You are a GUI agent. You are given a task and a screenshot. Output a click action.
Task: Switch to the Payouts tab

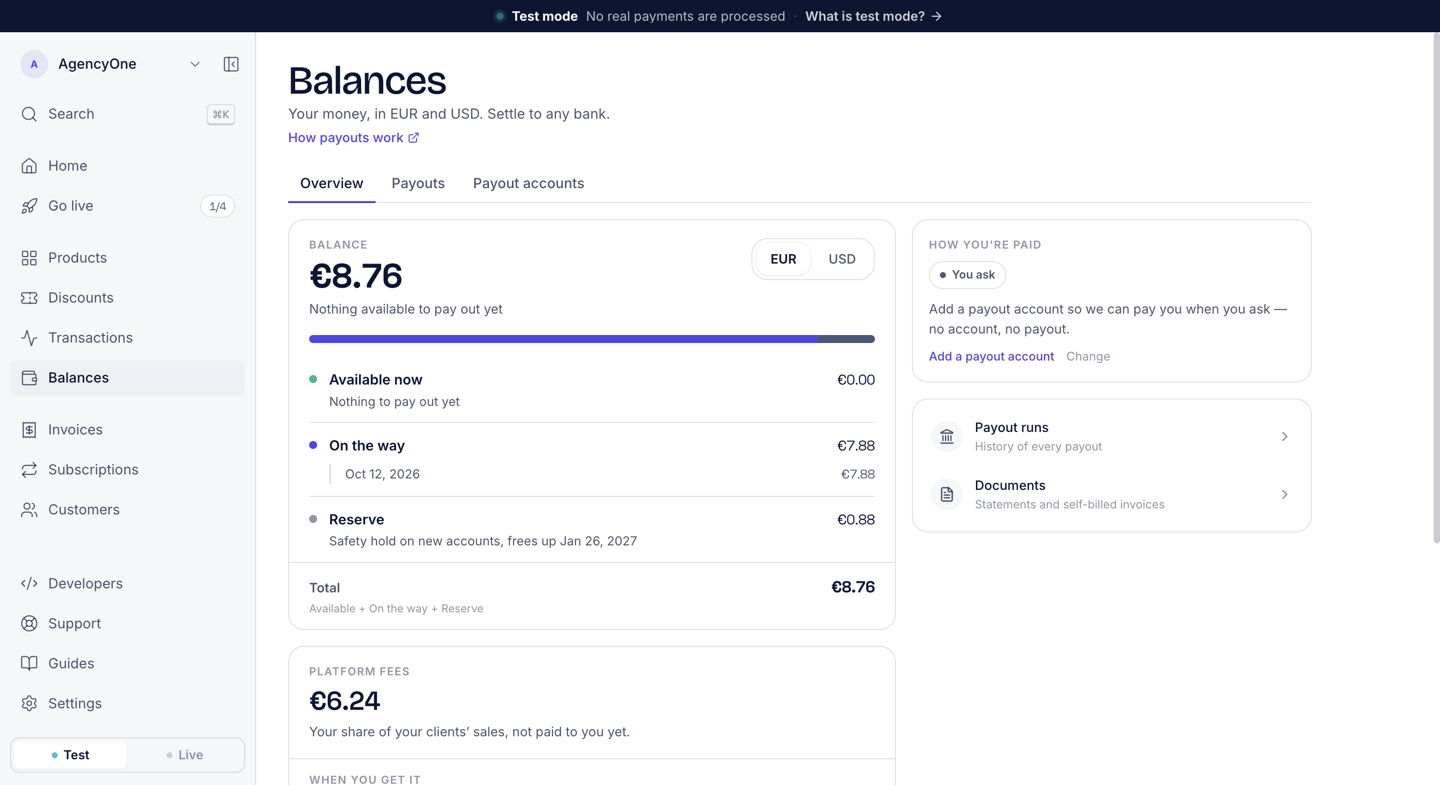(418, 184)
